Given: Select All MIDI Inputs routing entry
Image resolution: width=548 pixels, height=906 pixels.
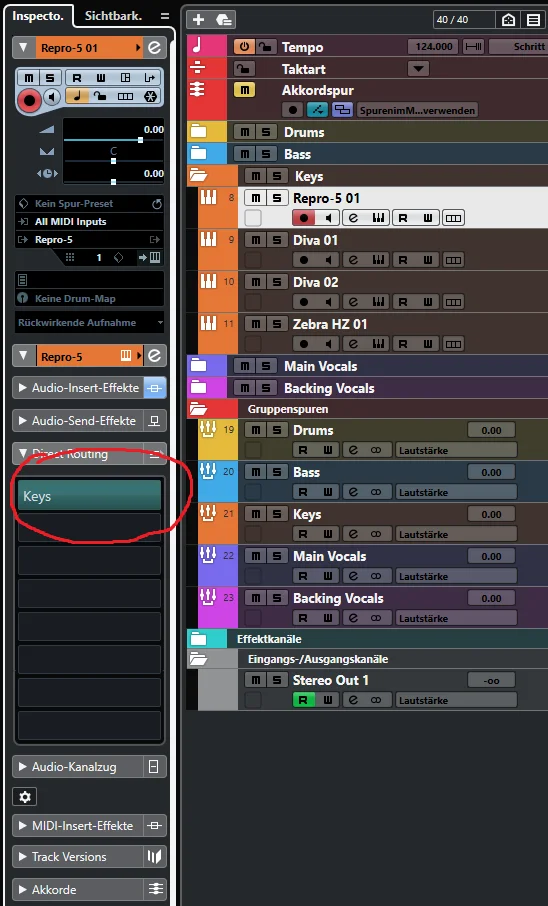Looking at the screenshot, I should point(90,222).
